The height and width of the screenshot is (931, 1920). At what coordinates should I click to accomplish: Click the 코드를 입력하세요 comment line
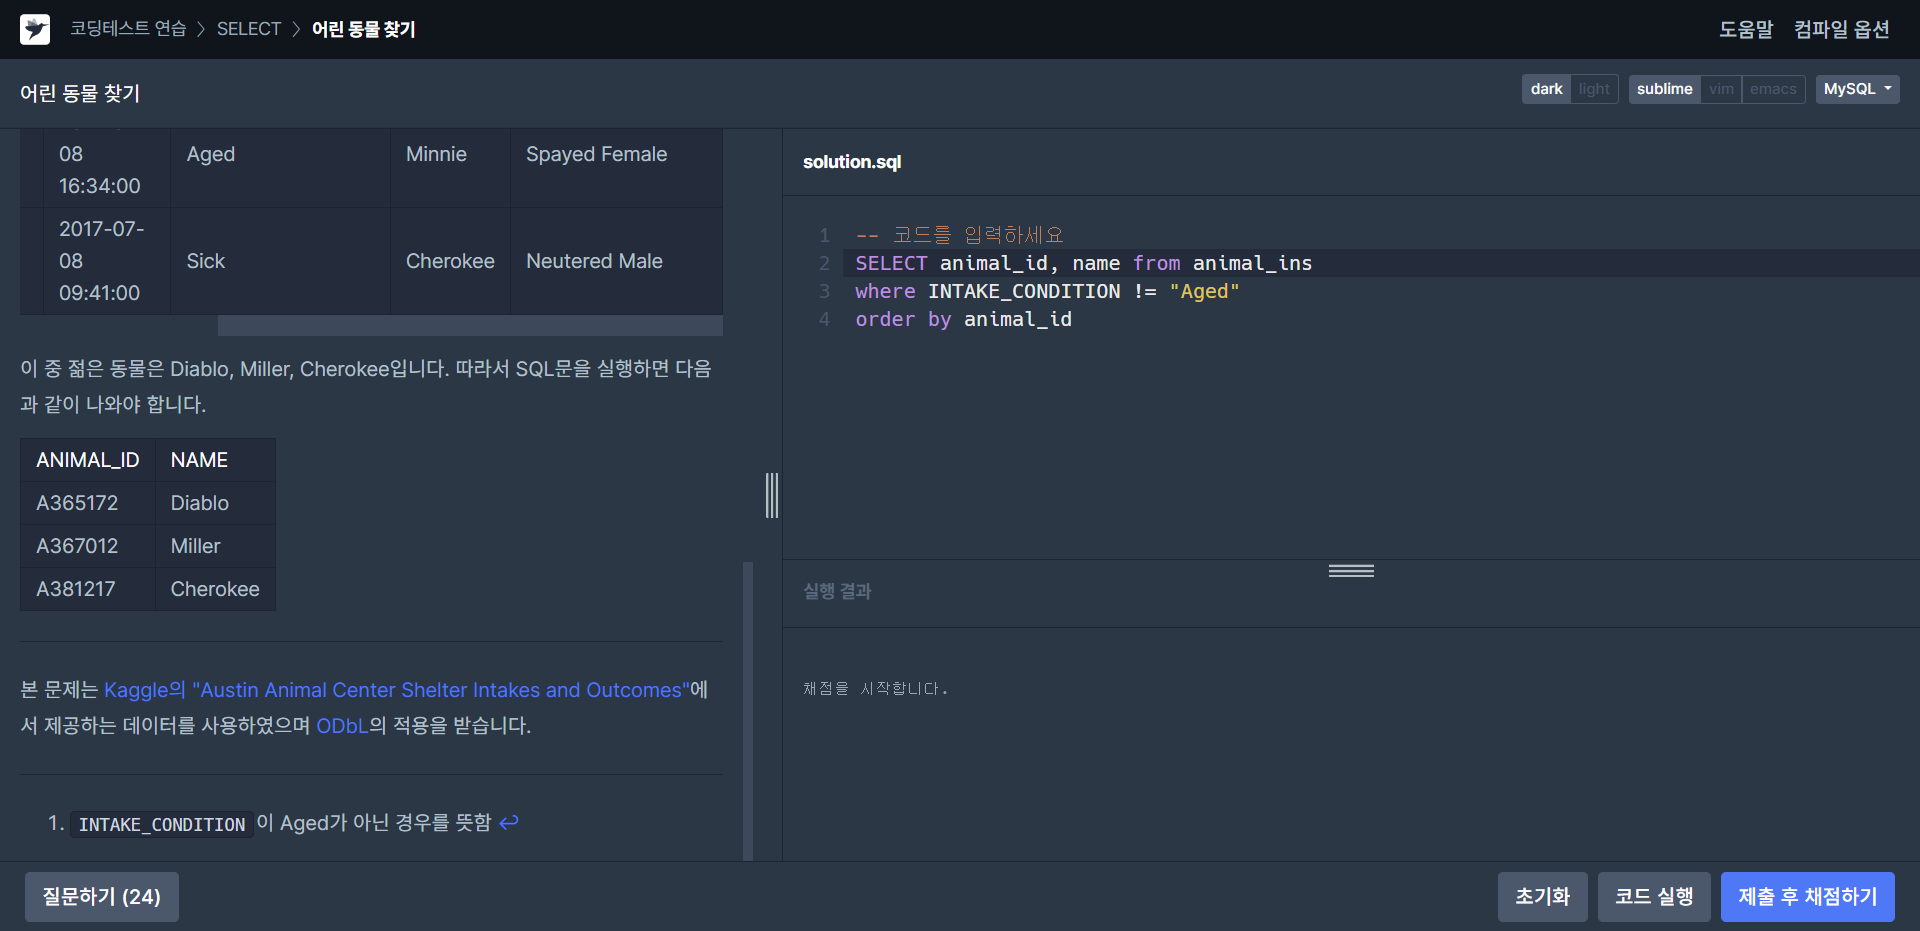point(959,235)
